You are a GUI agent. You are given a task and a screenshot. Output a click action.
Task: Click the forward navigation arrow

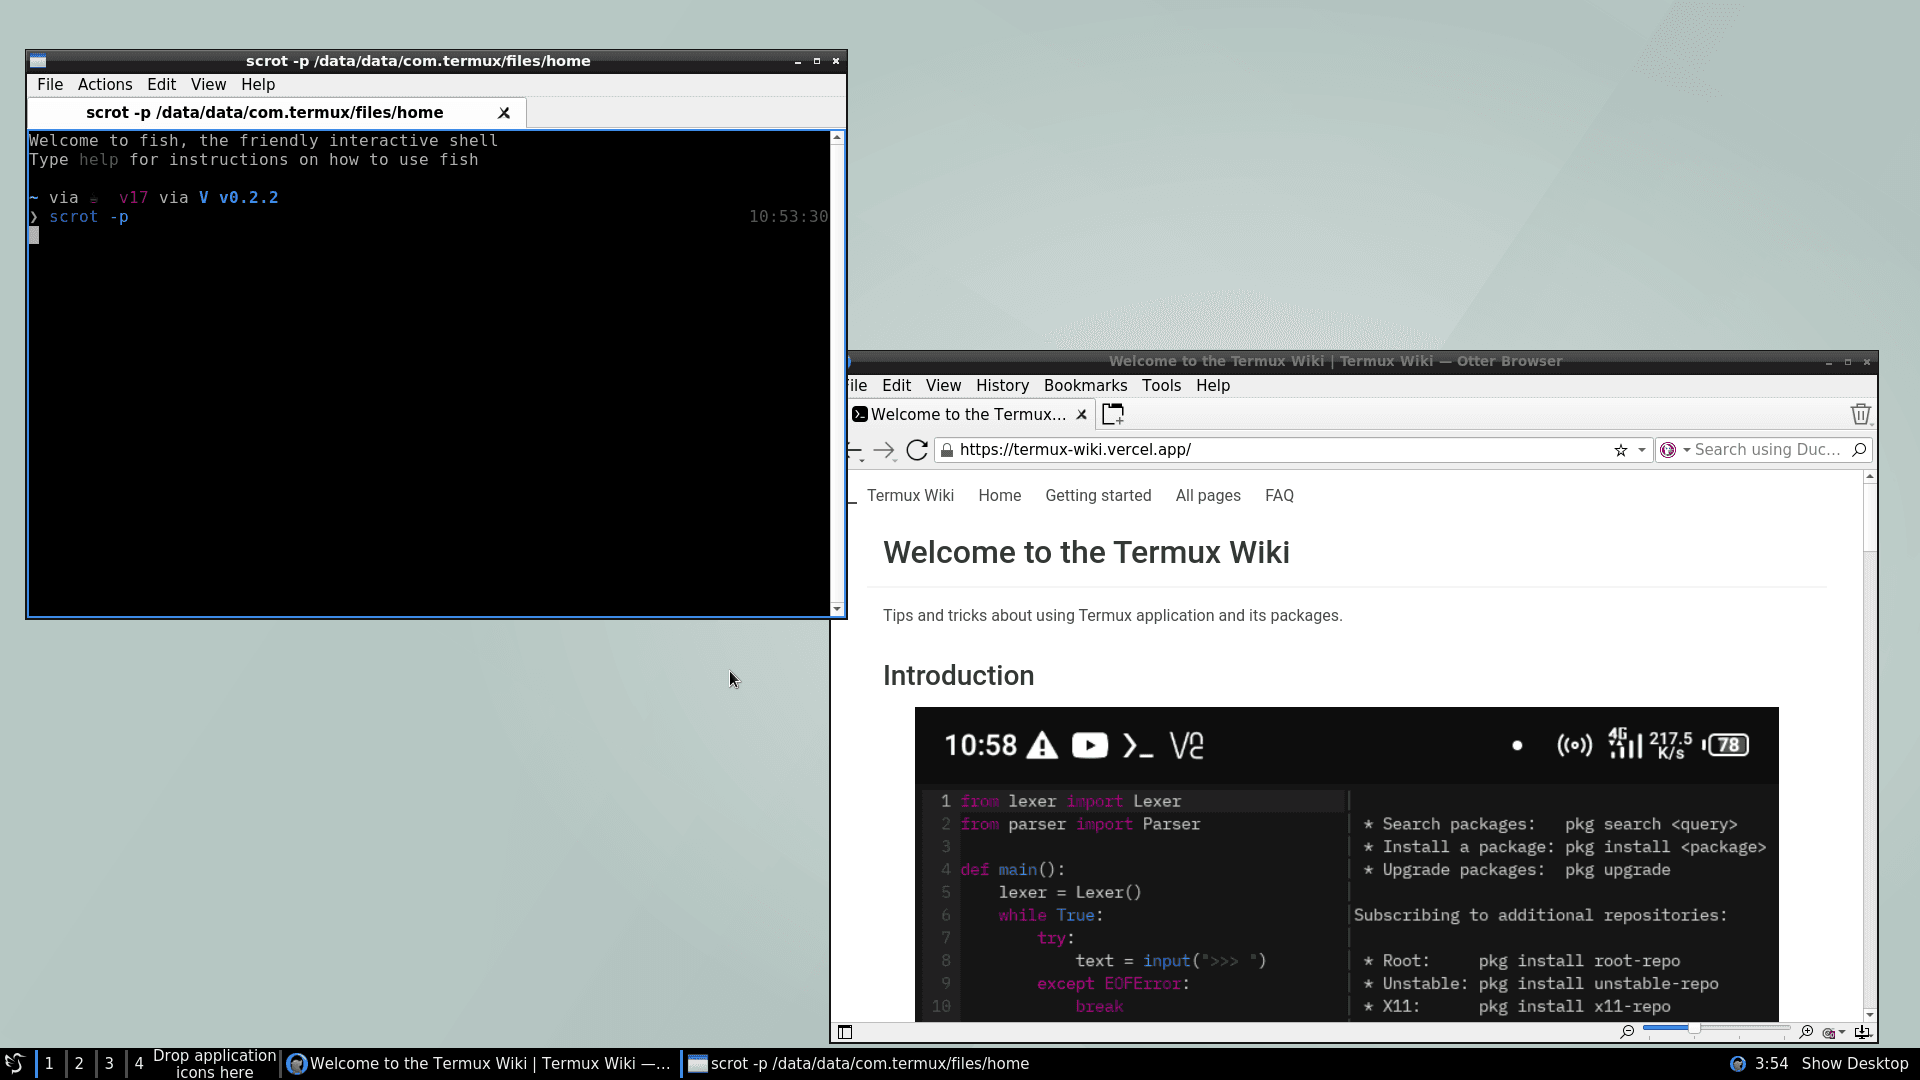point(883,450)
